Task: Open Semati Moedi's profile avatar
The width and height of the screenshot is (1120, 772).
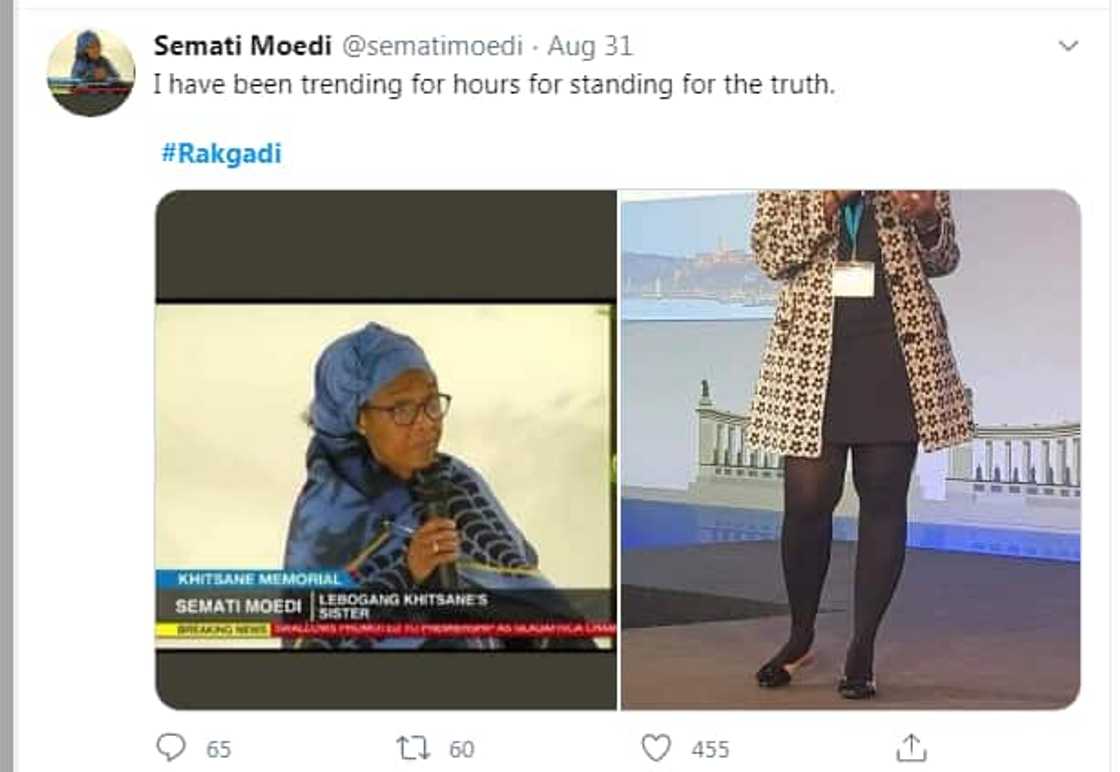Action: tap(91, 72)
